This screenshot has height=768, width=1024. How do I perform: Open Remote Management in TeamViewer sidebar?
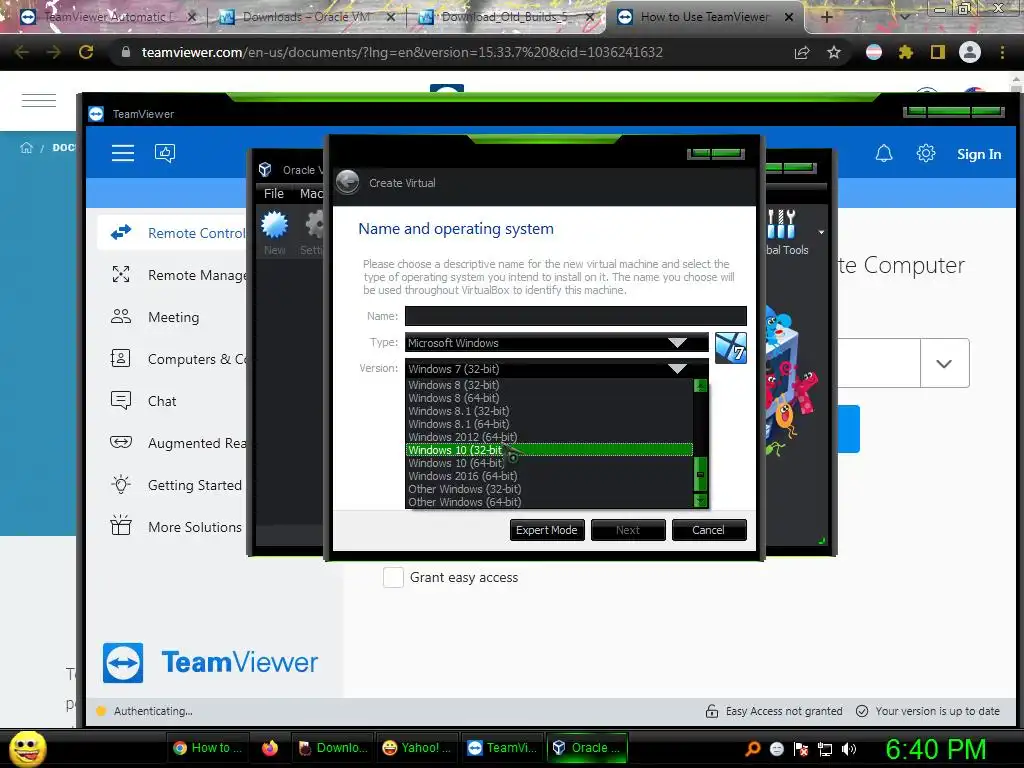pyautogui.click(x=173, y=275)
